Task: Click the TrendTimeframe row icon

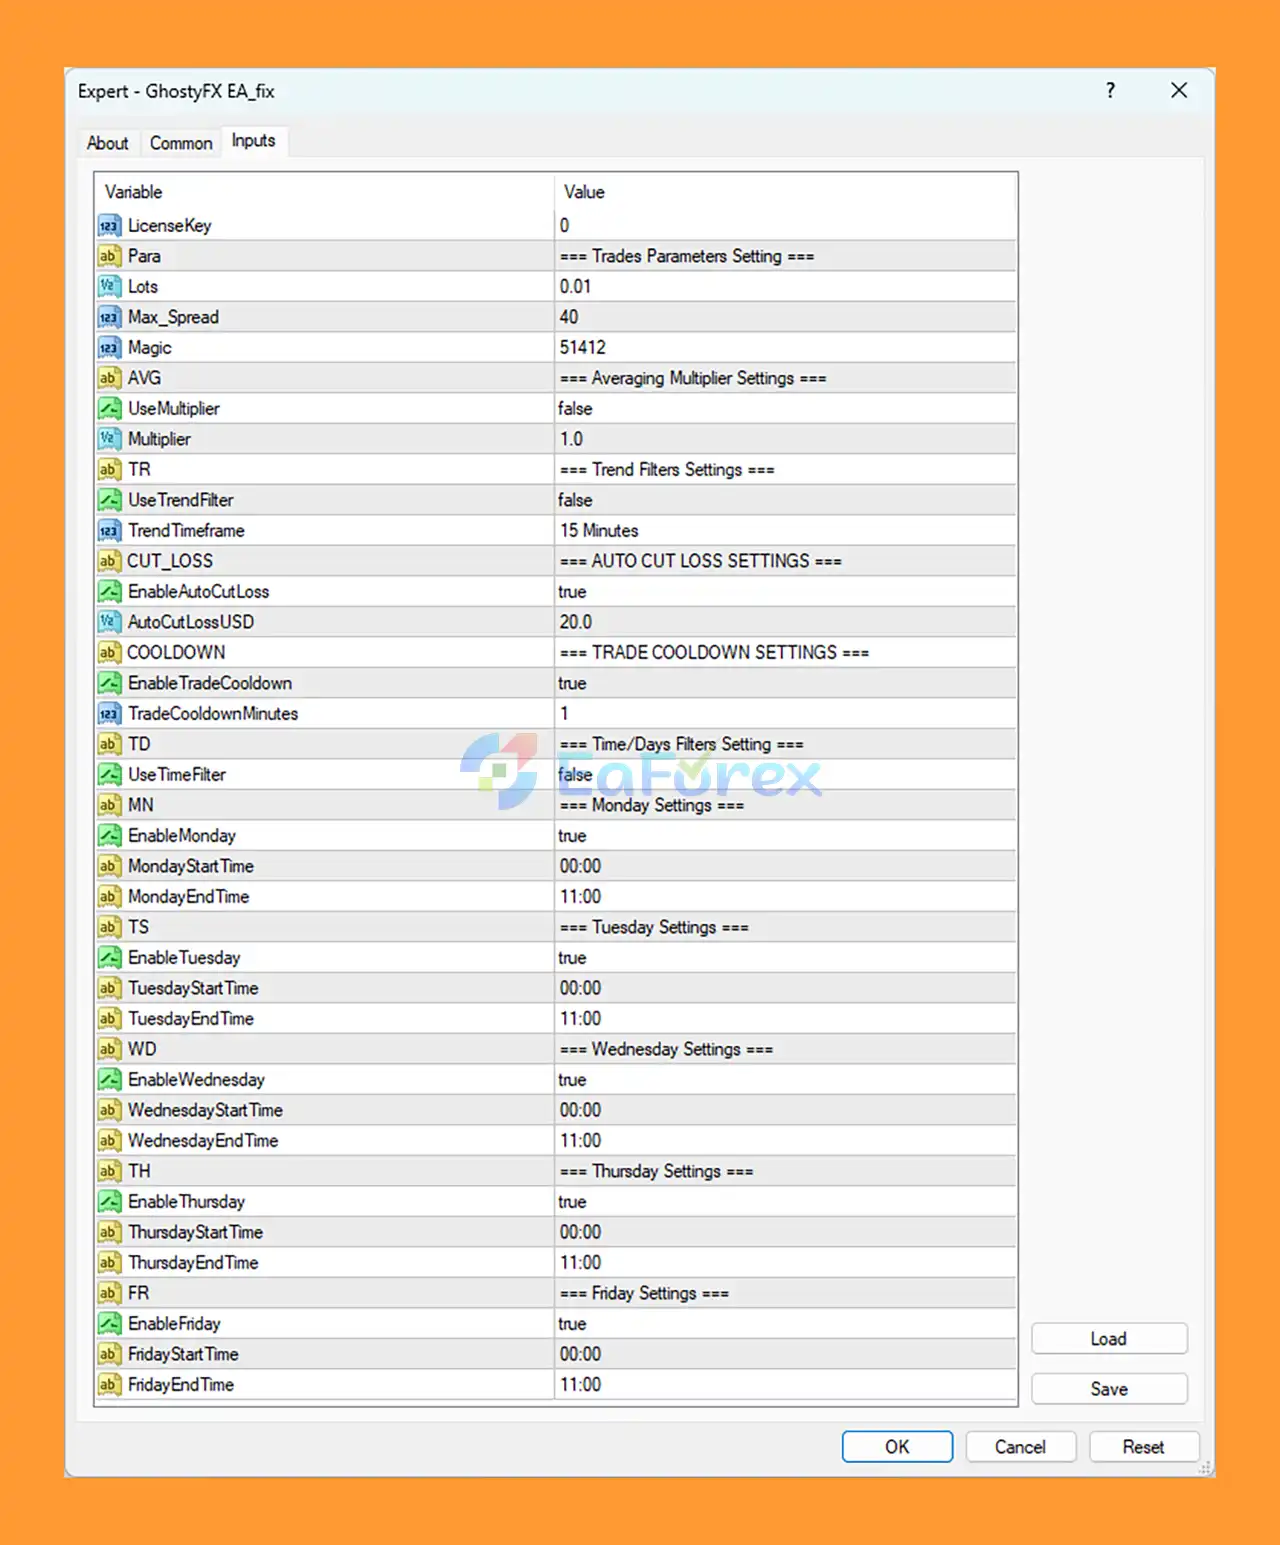Action: click(x=109, y=531)
